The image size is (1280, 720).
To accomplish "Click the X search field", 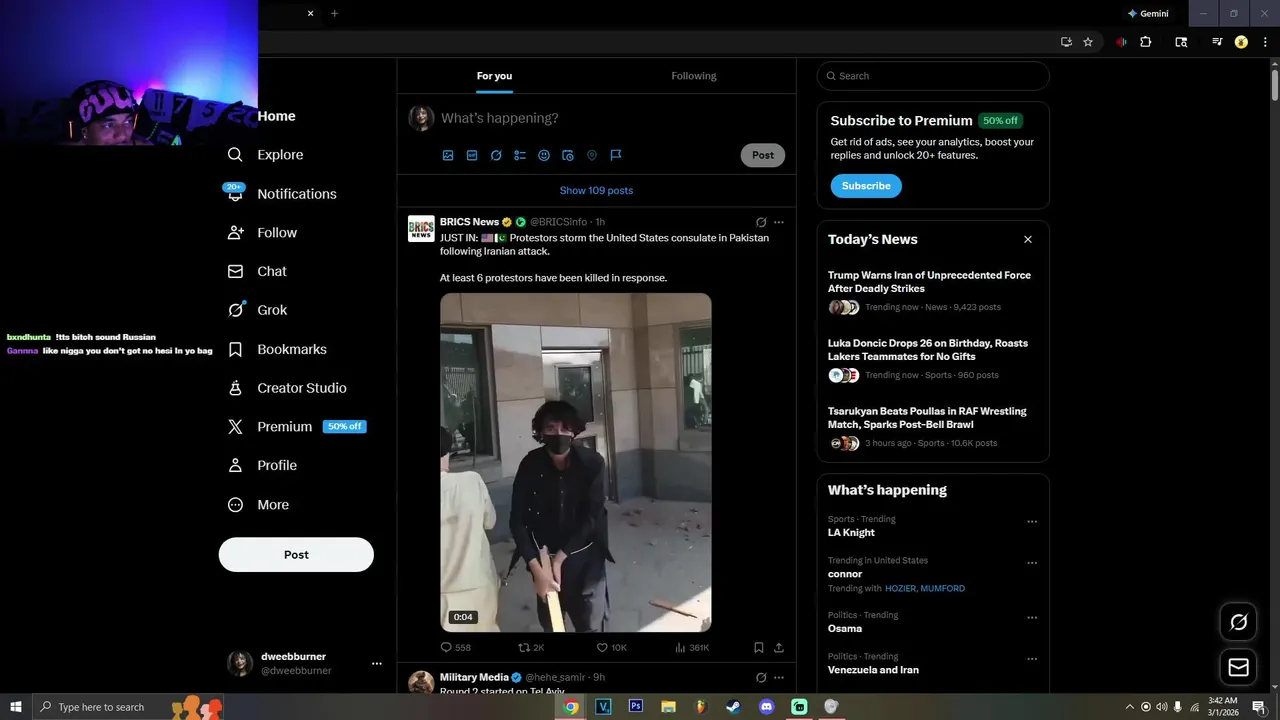I will click(933, 76).
